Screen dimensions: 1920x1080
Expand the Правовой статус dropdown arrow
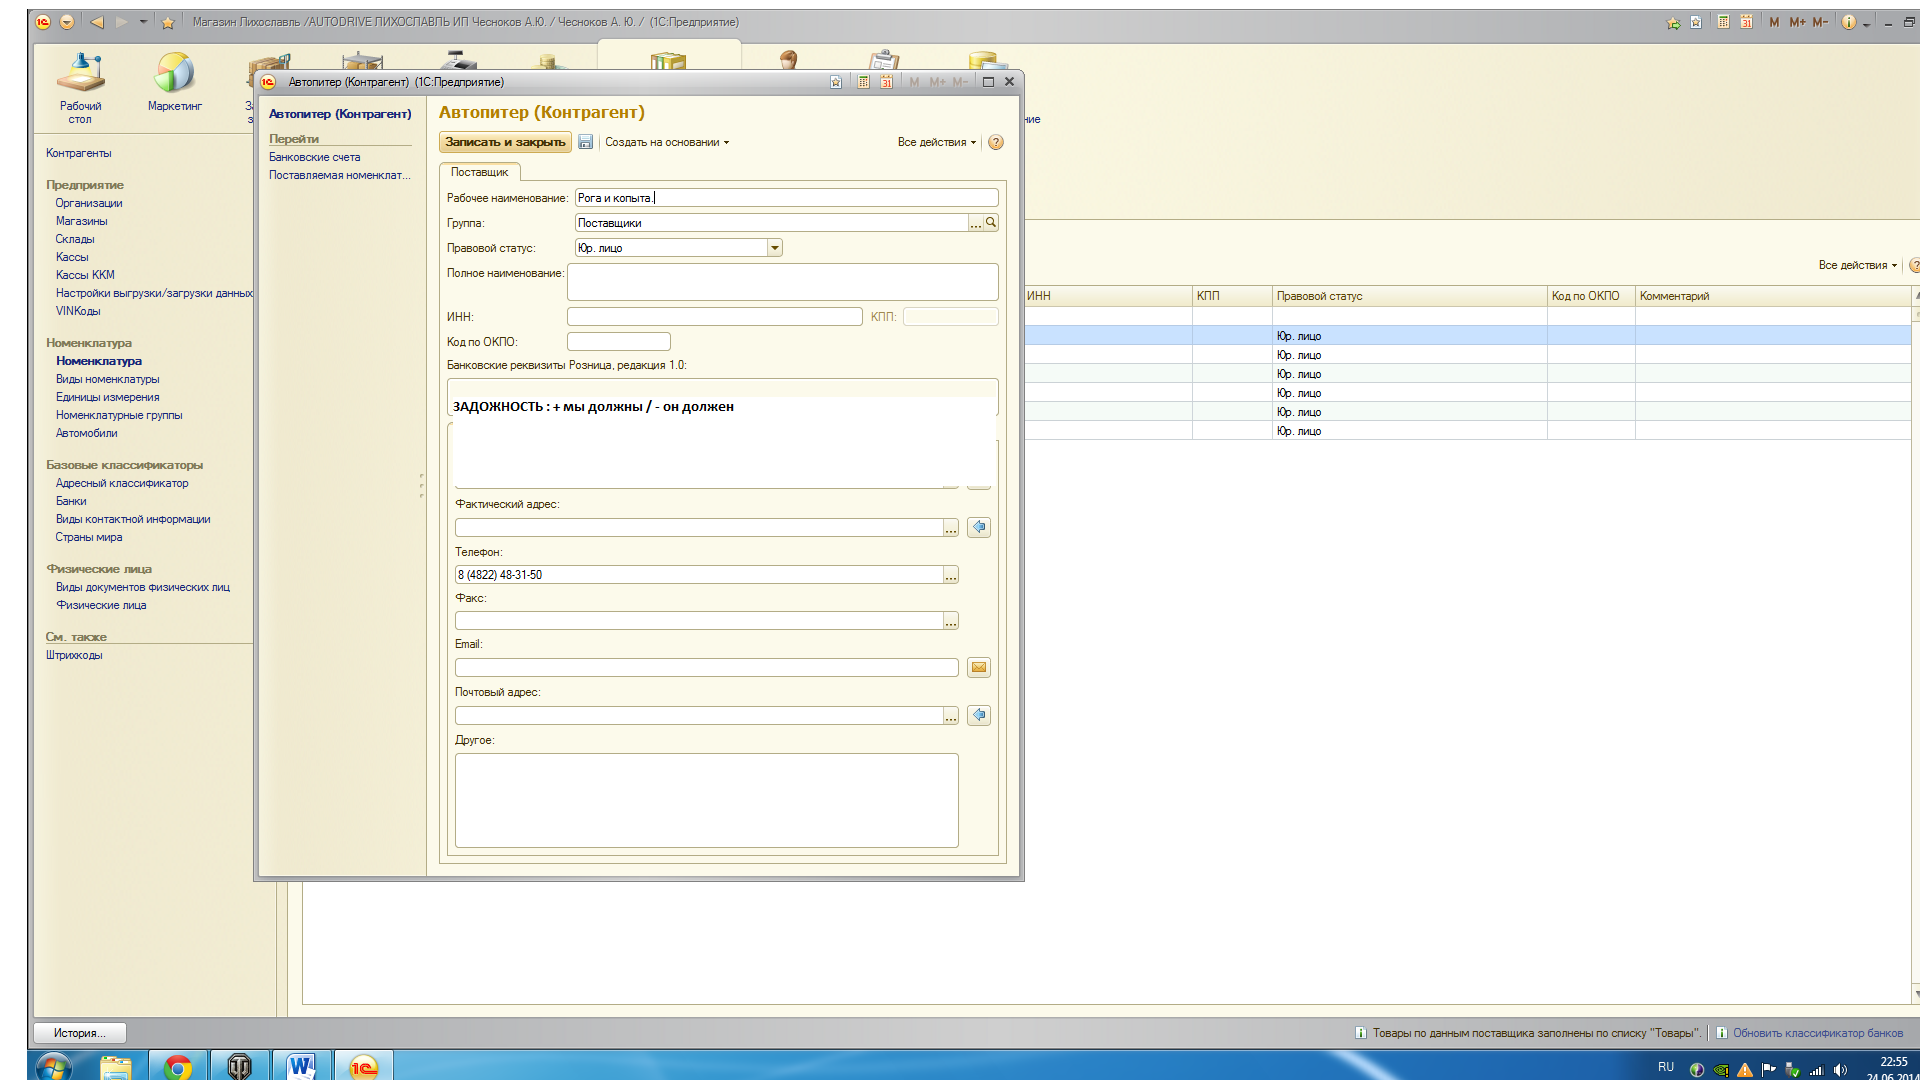[774, 248]
